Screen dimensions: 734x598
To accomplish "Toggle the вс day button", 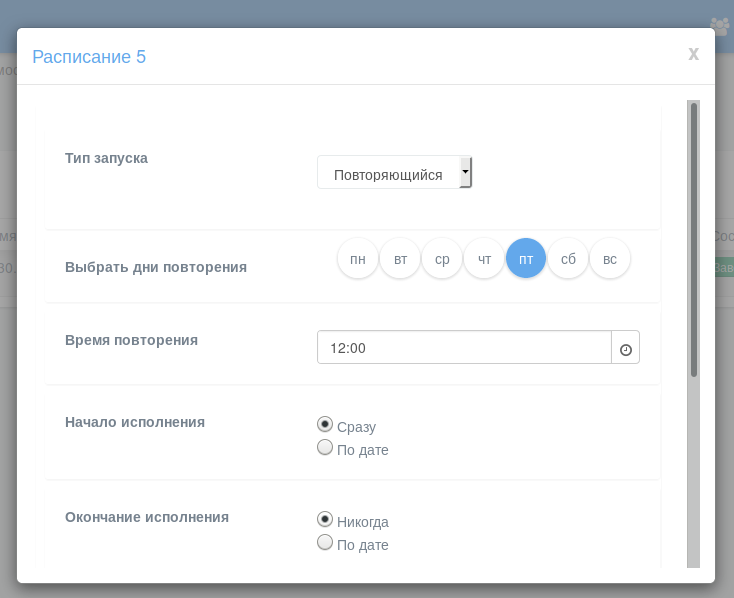I will [x=610, y=258].
